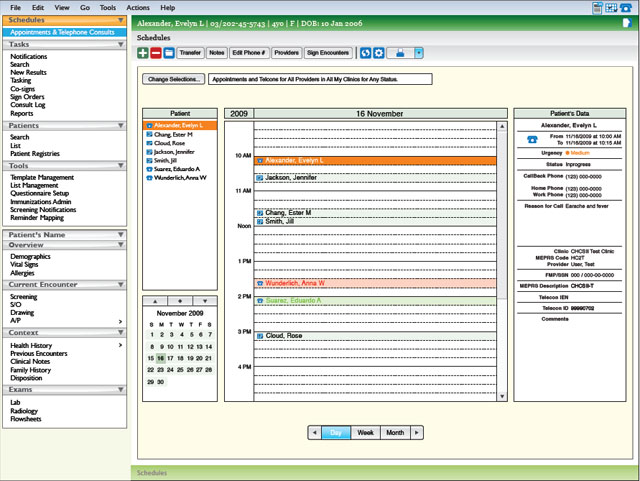640x481 pixels.
Task: Click the top-right blue grid icon
Action: pos(611,7)
